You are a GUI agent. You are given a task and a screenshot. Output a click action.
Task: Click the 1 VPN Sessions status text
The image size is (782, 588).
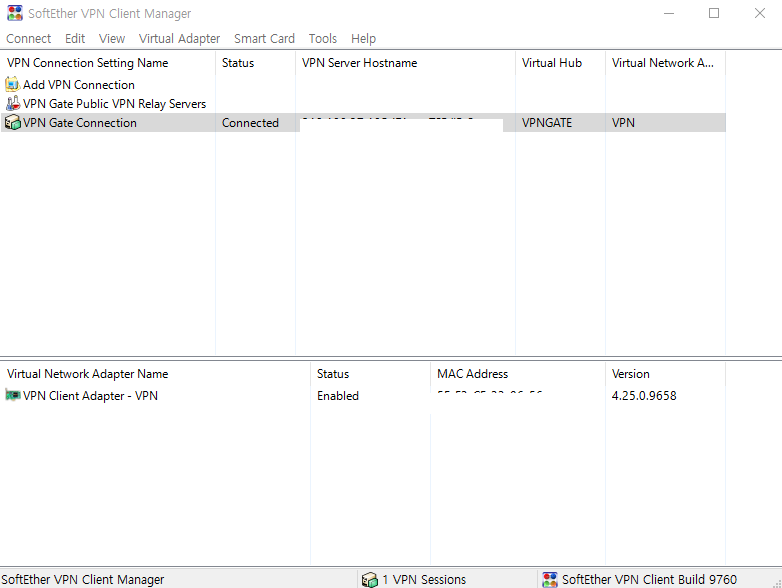pos(424,580)
